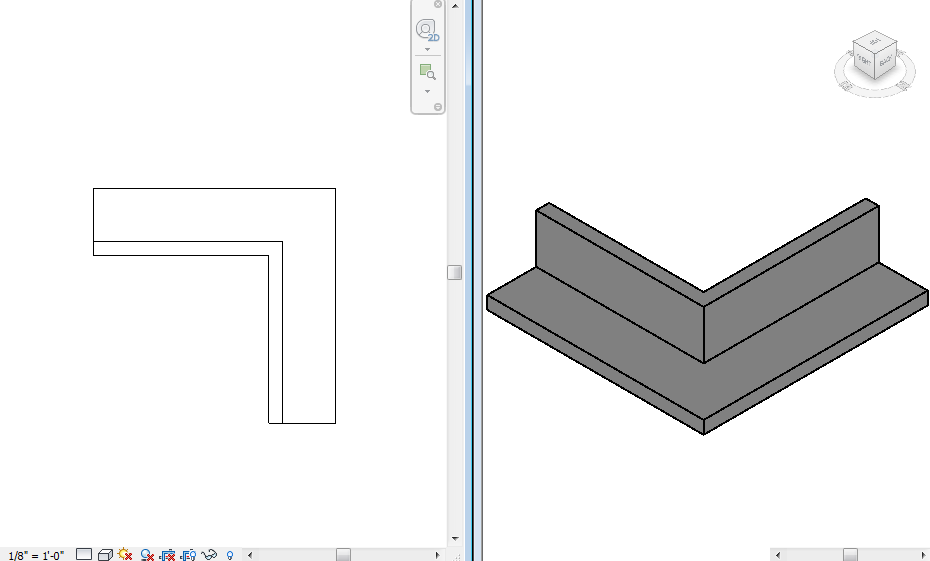Click the 2D Steering Wheel icon
The height and width of the screenshot is (561, 930).
(427, 30)
